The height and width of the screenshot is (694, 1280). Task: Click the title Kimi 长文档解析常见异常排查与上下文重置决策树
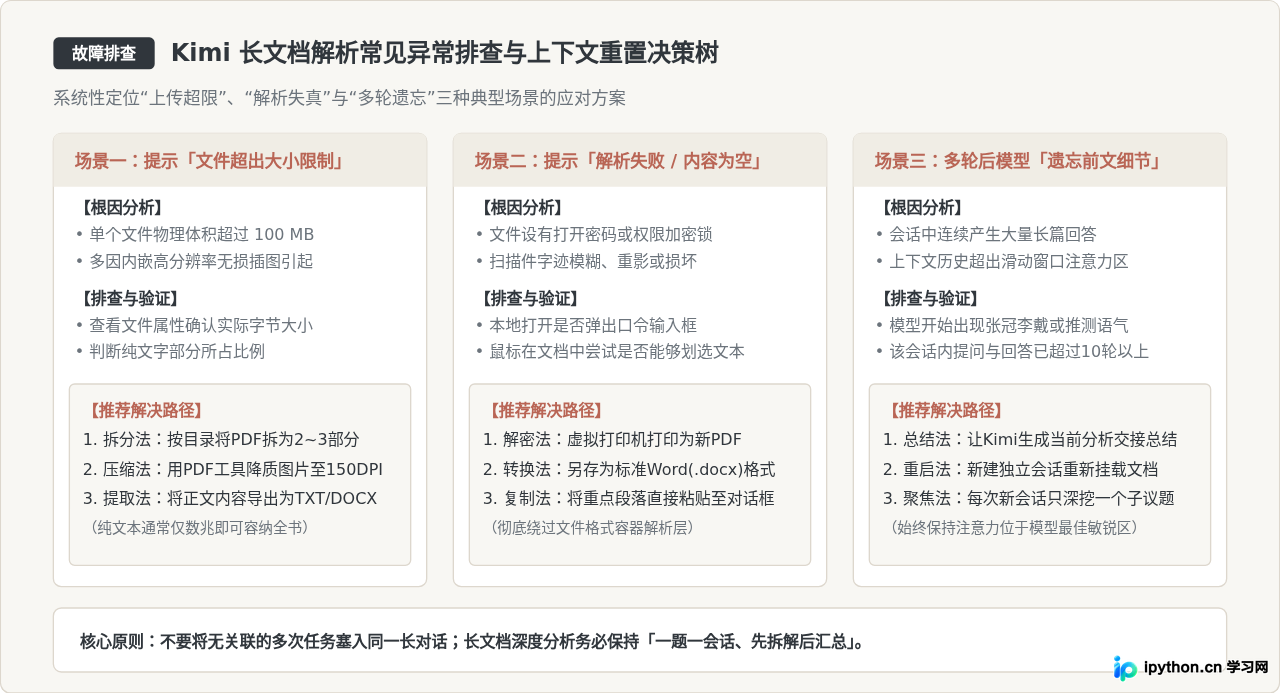444,53
